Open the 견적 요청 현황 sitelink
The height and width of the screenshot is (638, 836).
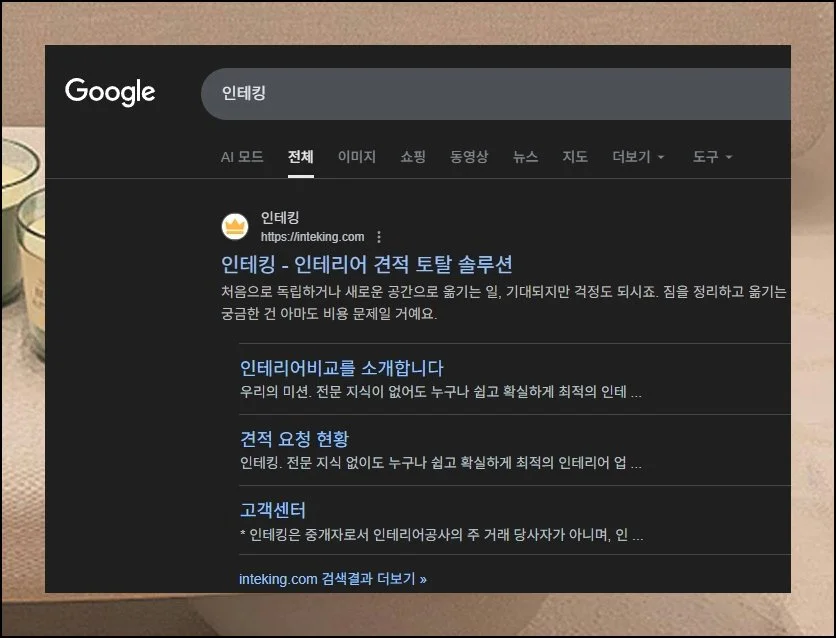tap(294, 439)
